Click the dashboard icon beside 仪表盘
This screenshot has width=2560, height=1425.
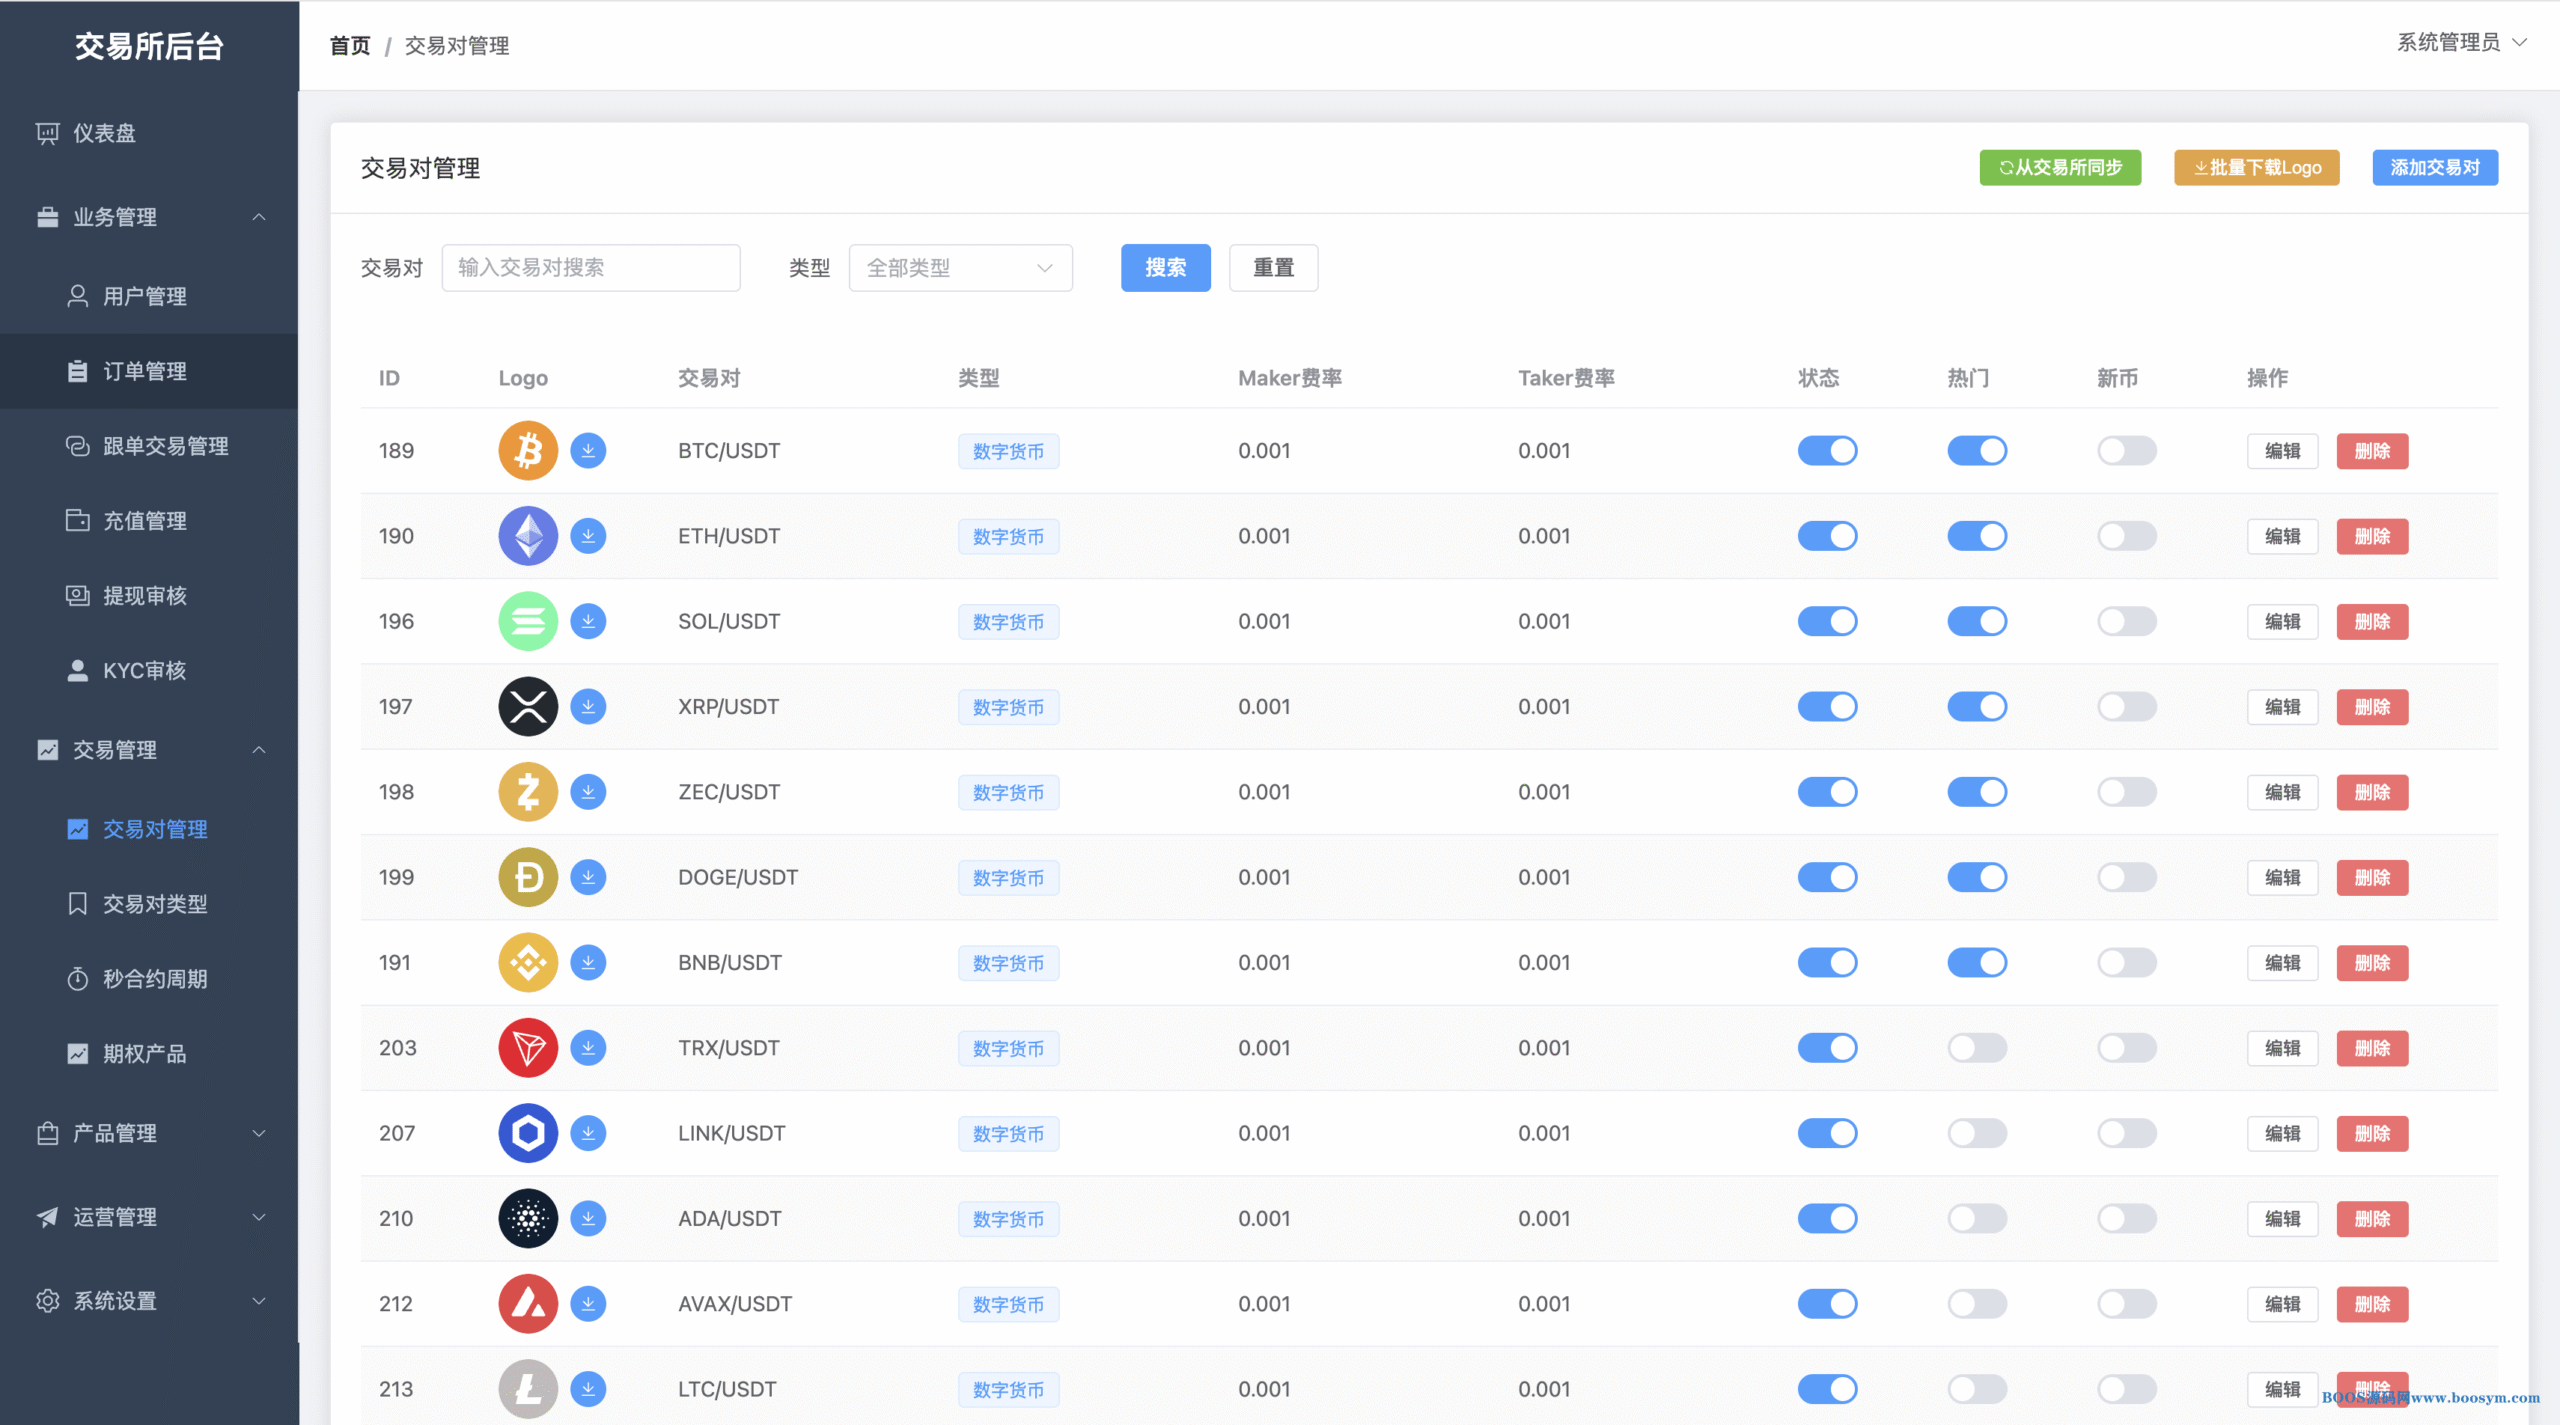click(47, 133)
